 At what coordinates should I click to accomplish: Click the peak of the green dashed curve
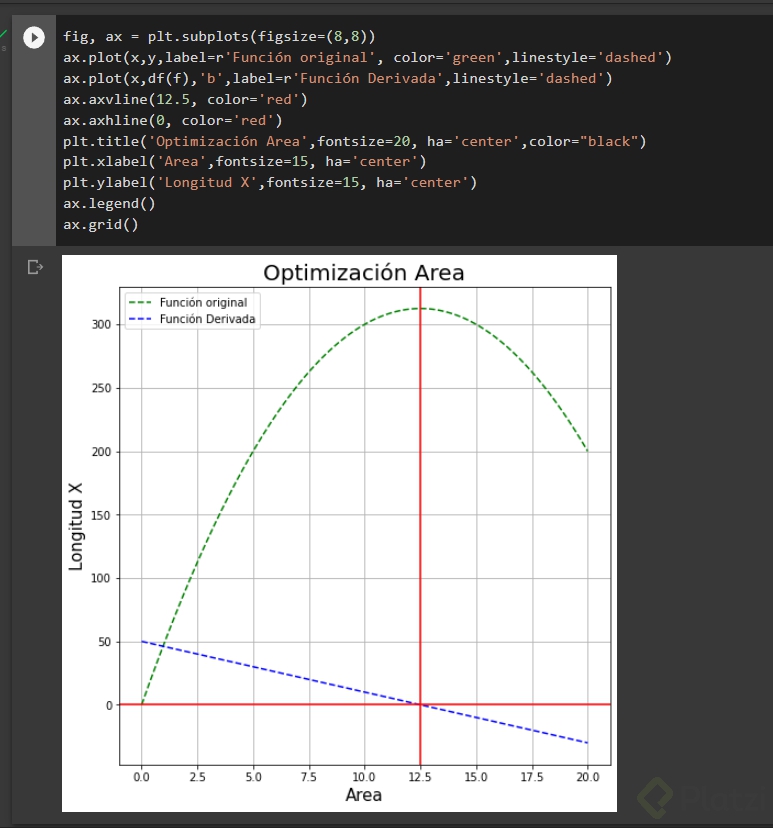[x=420, y=308]
